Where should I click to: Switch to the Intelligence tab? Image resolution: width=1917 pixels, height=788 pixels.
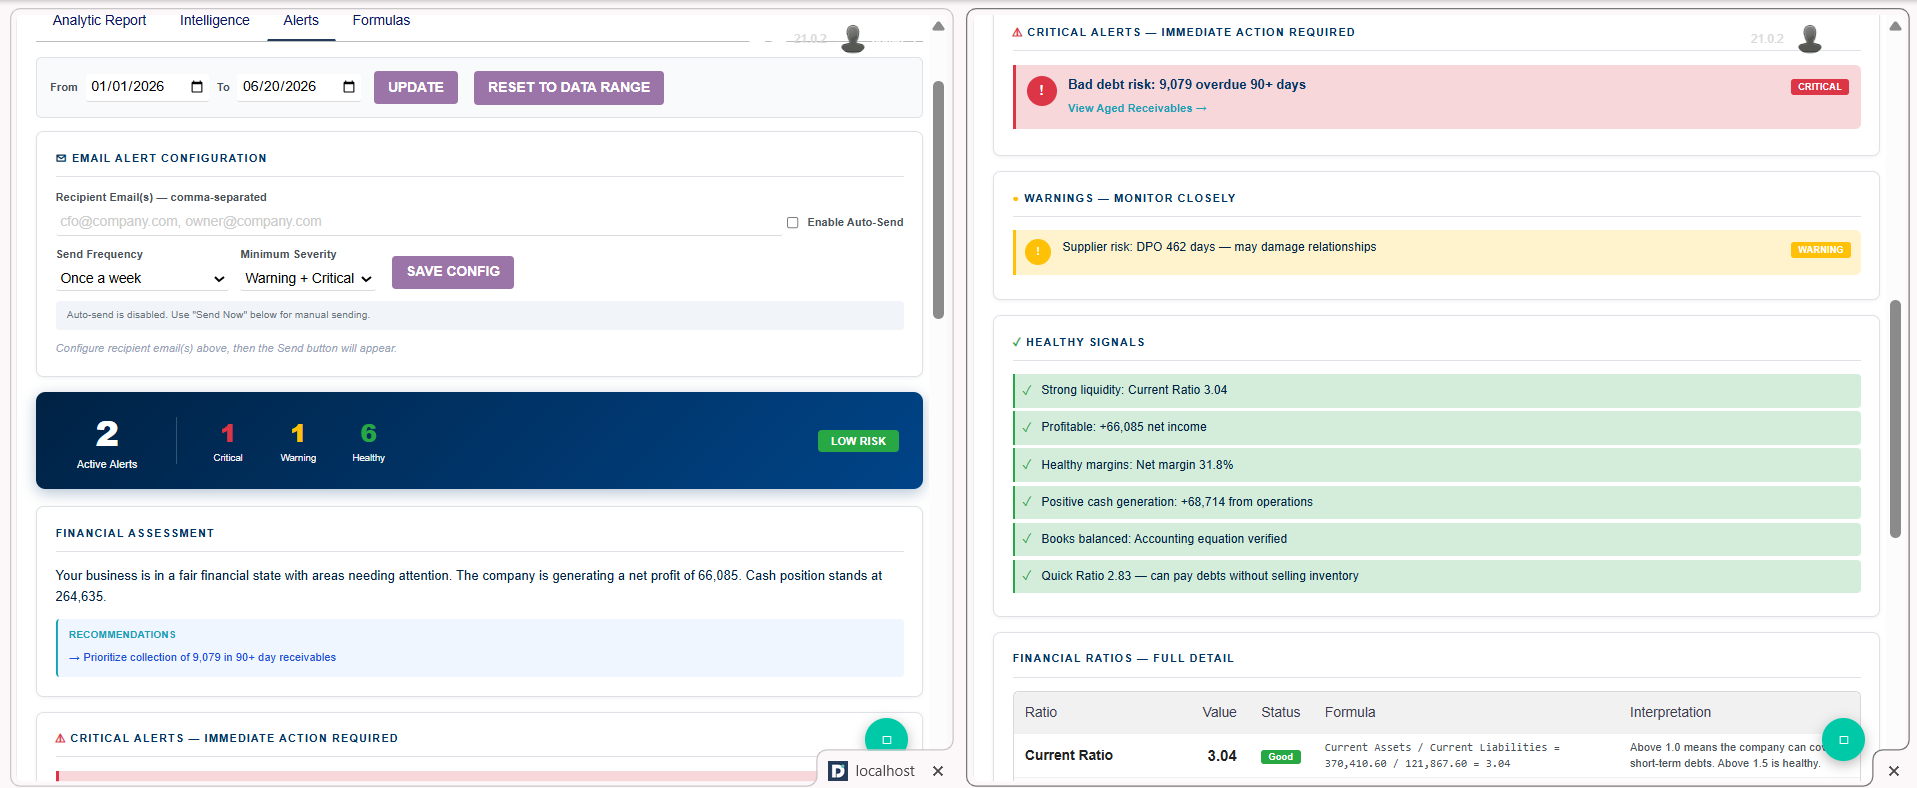pos(215,20)
